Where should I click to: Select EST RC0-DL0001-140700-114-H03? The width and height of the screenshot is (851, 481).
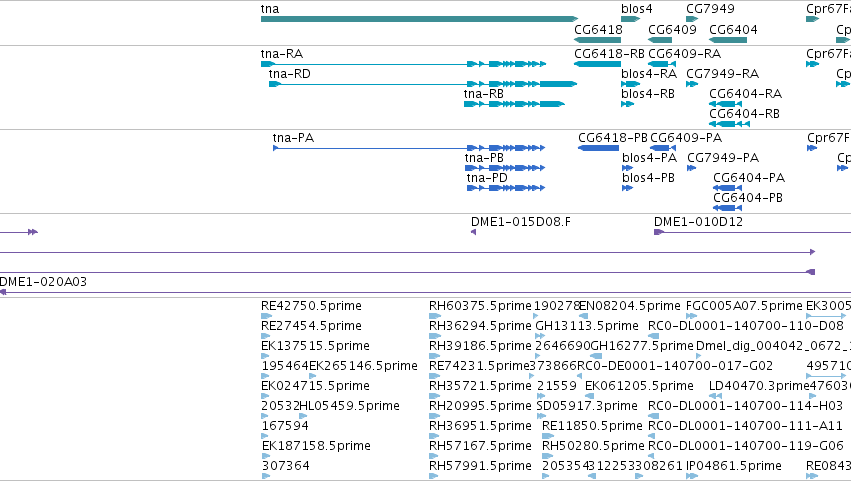[746, 406]
